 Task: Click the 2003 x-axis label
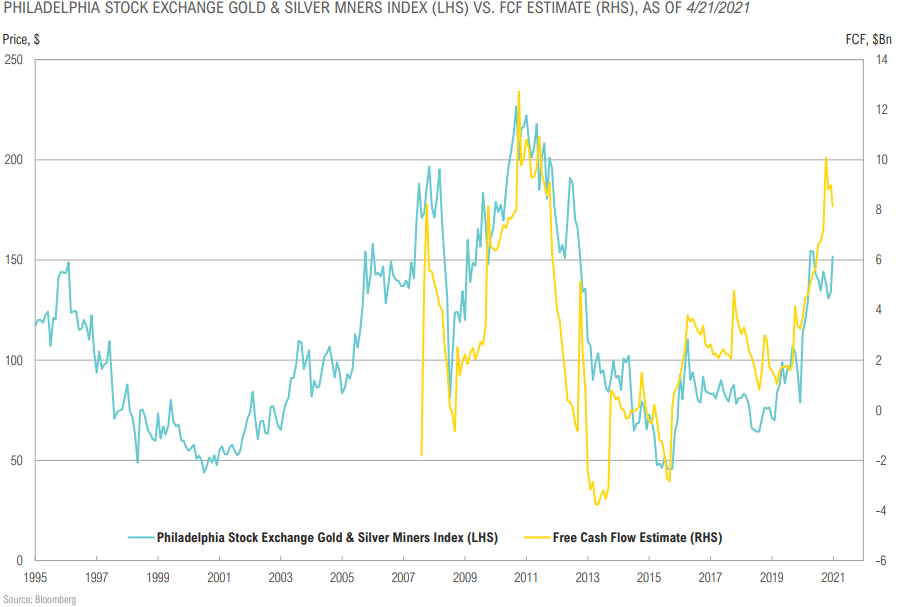(280, 578)
